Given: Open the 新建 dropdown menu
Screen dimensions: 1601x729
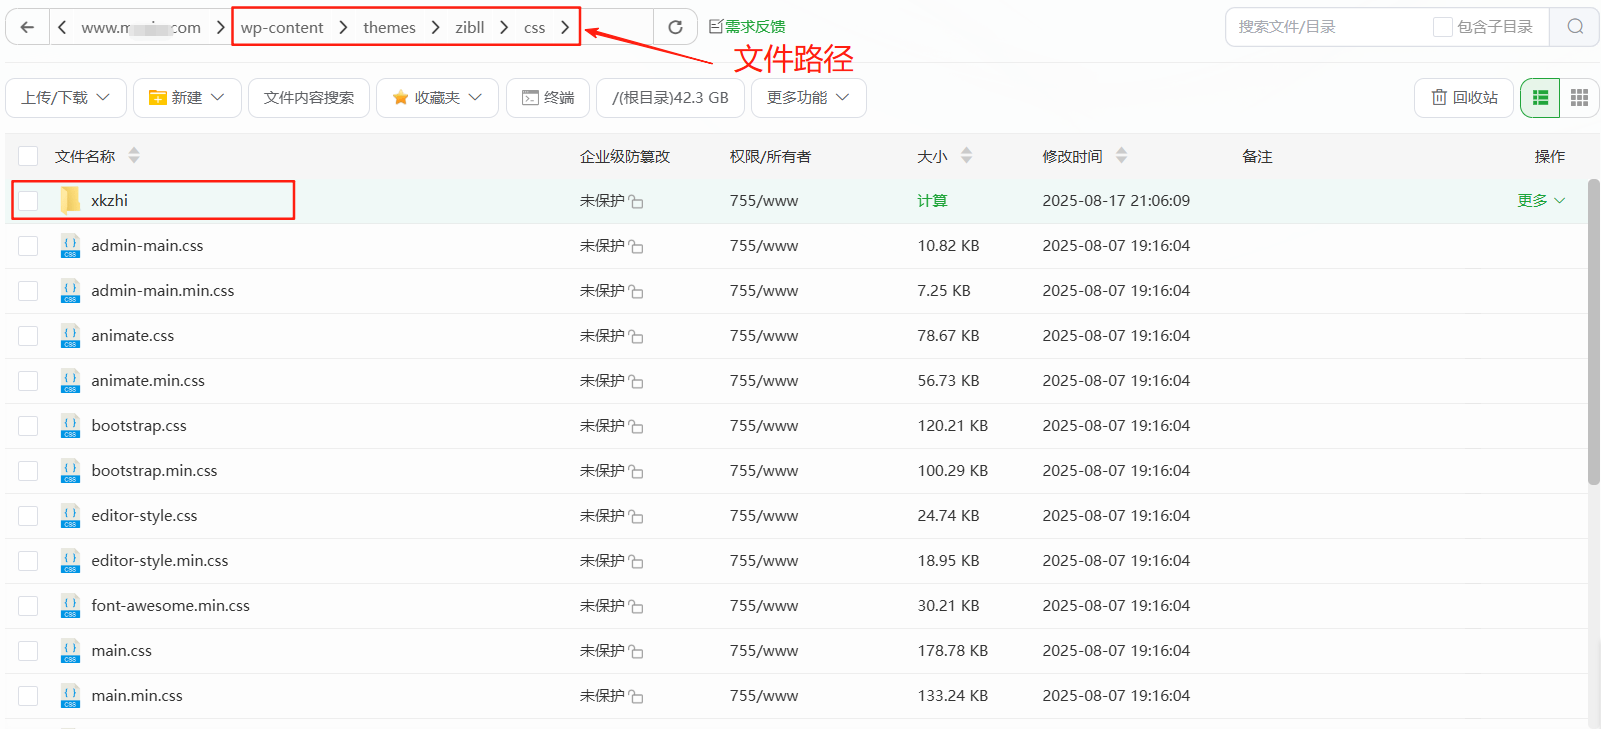Looking at the screenshot, I should [x=187, y=98].
